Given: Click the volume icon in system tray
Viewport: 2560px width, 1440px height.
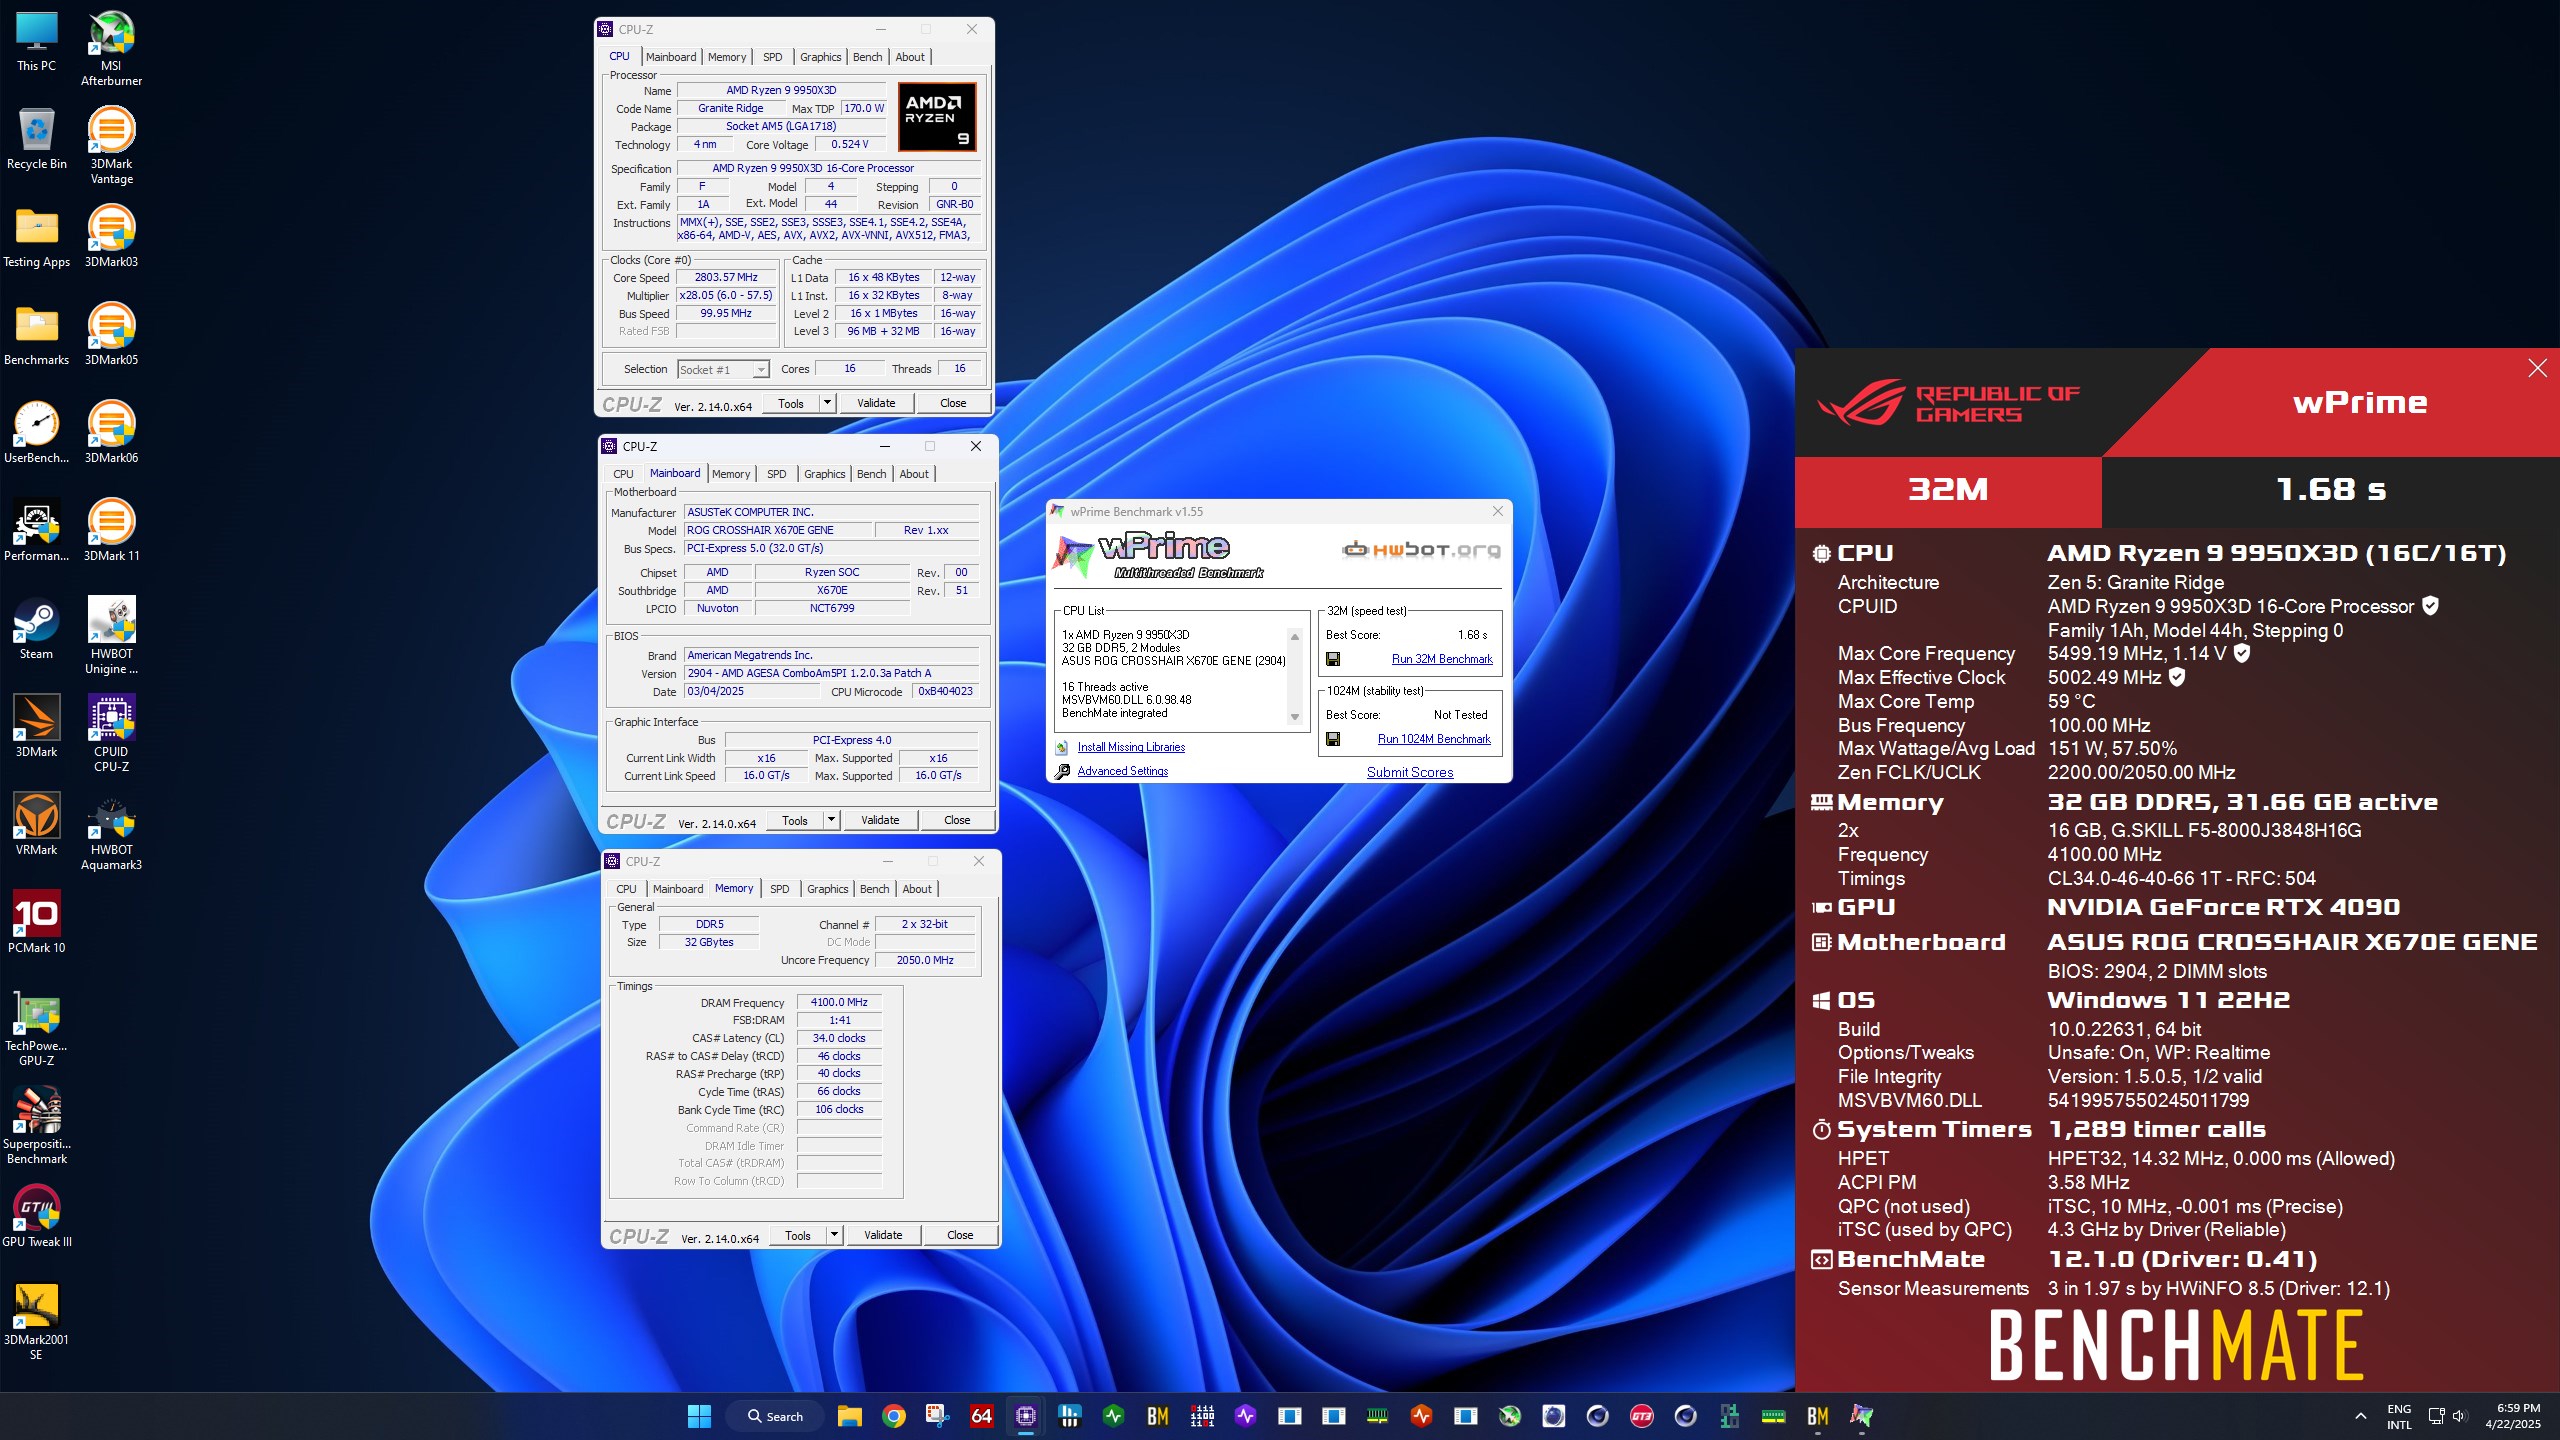Looking at the screenshot, I should coord(2459,1416).
